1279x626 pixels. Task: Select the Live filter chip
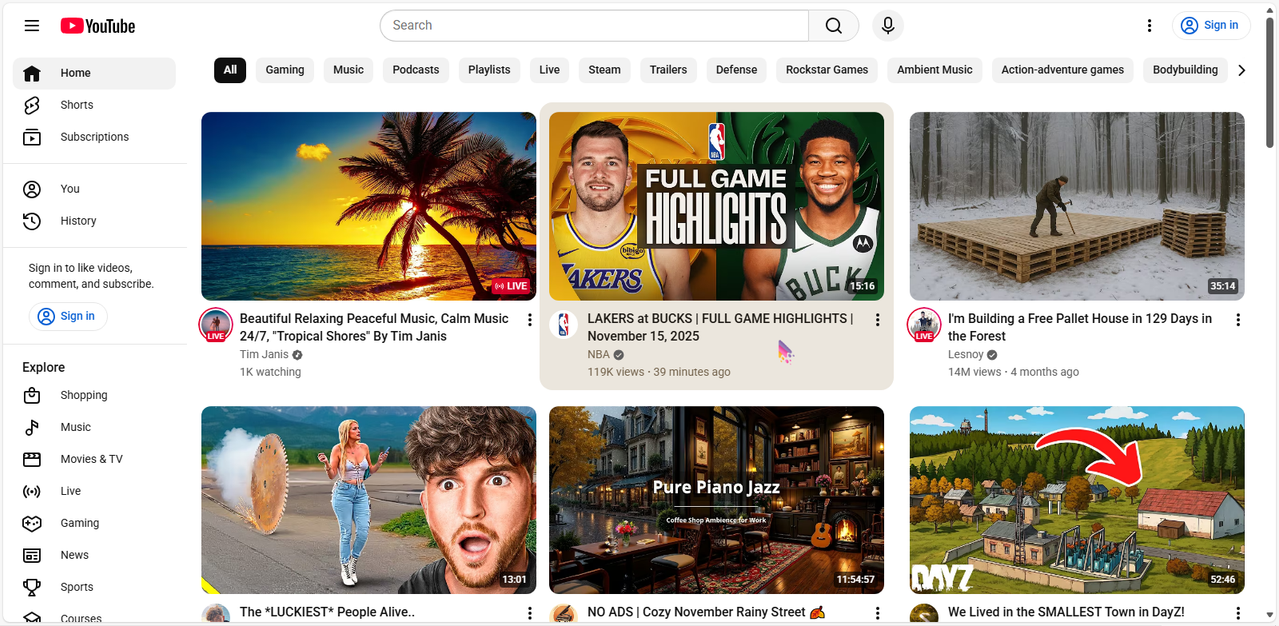click(549, 70)
